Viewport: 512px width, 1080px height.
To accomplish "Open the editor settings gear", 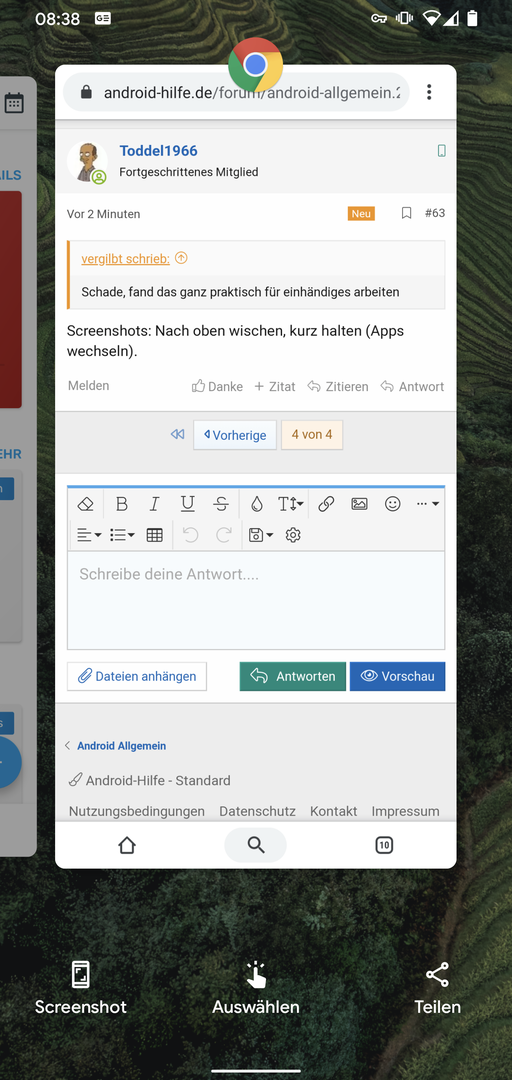I will pos(293,535).
